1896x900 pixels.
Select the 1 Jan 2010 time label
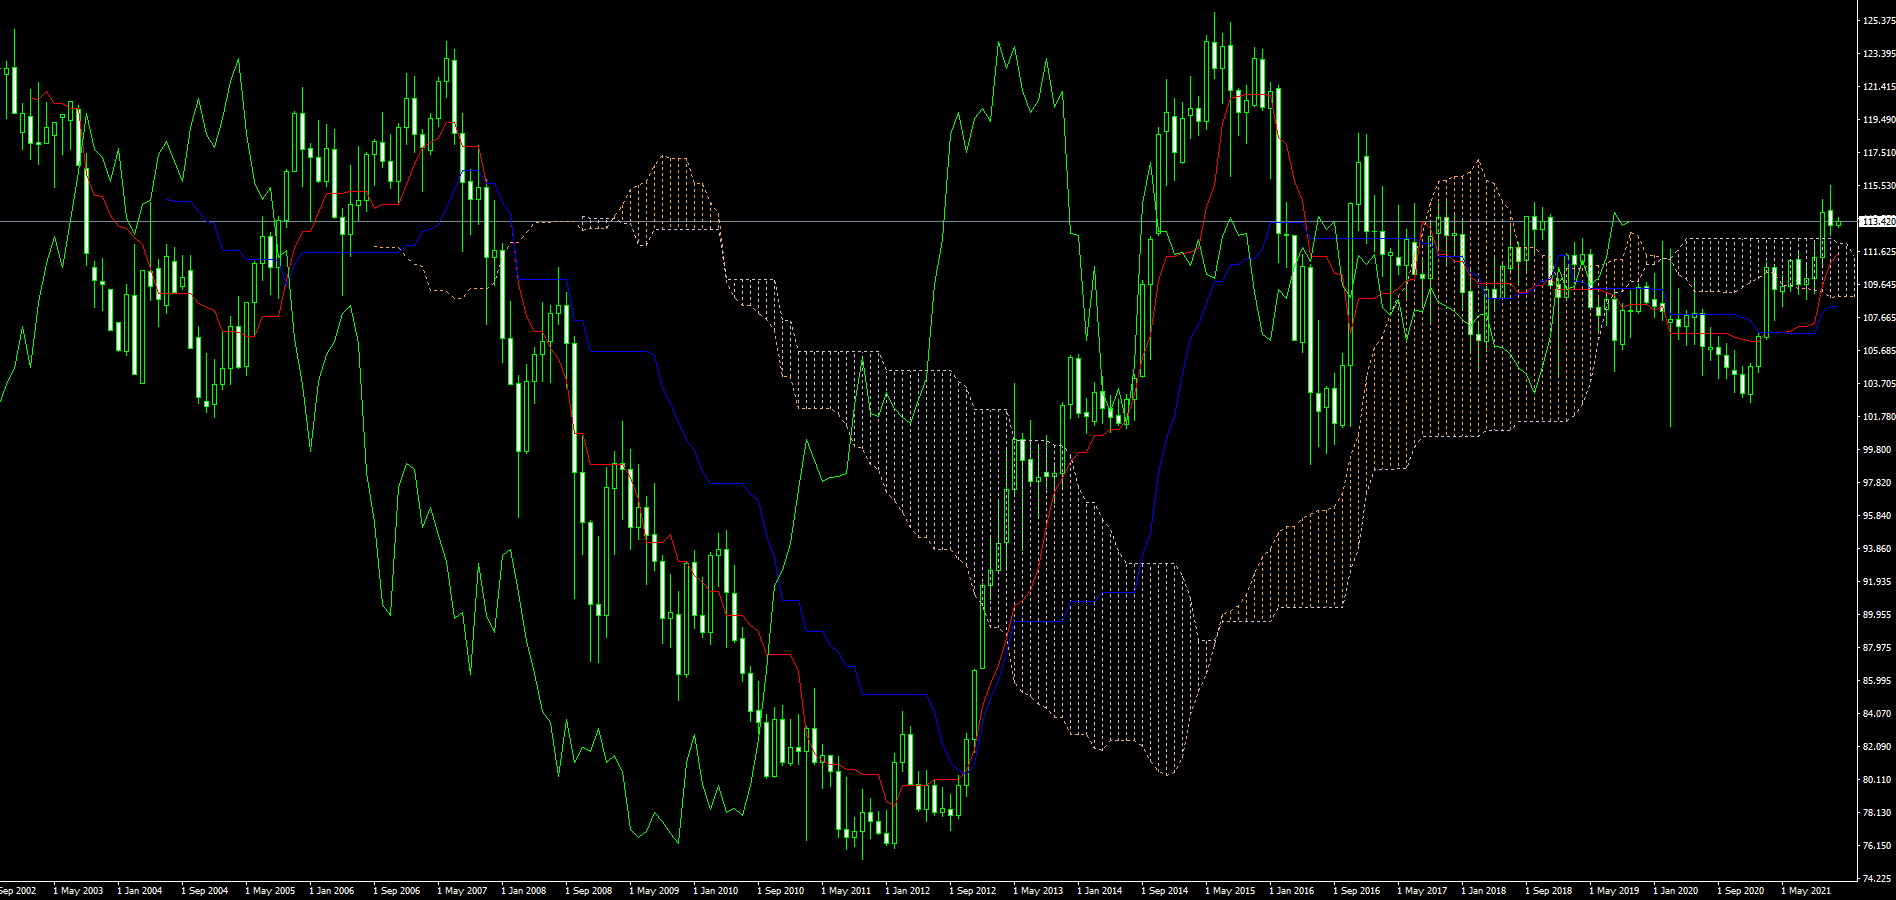tap(716, 890)
